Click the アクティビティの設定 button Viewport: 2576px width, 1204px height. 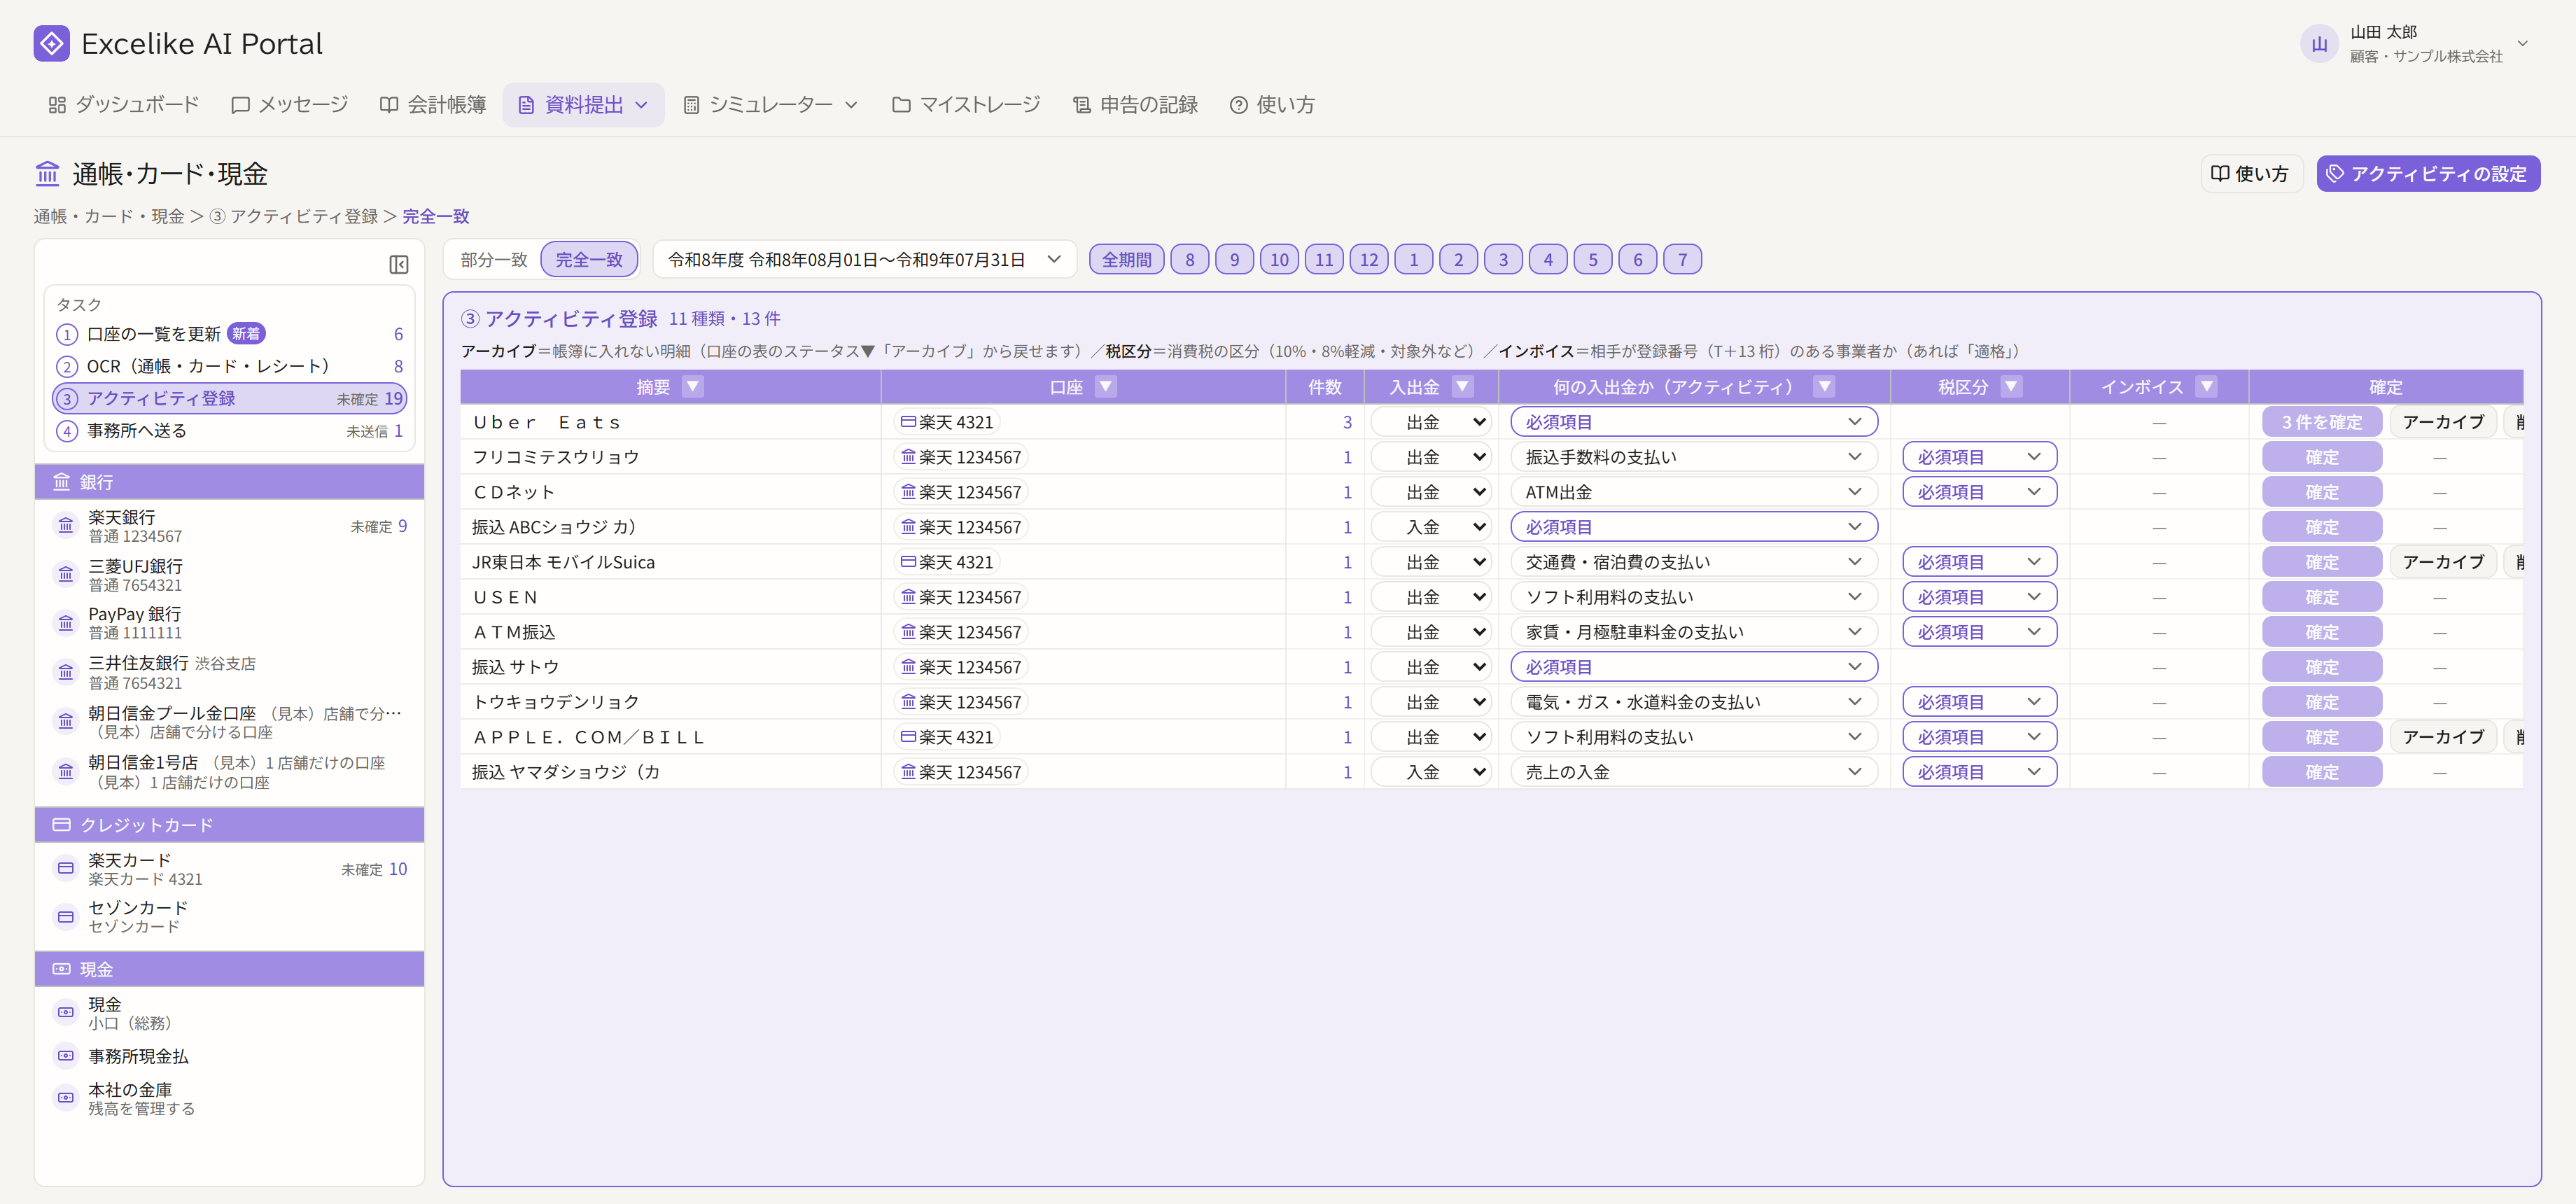point(2428,174)
